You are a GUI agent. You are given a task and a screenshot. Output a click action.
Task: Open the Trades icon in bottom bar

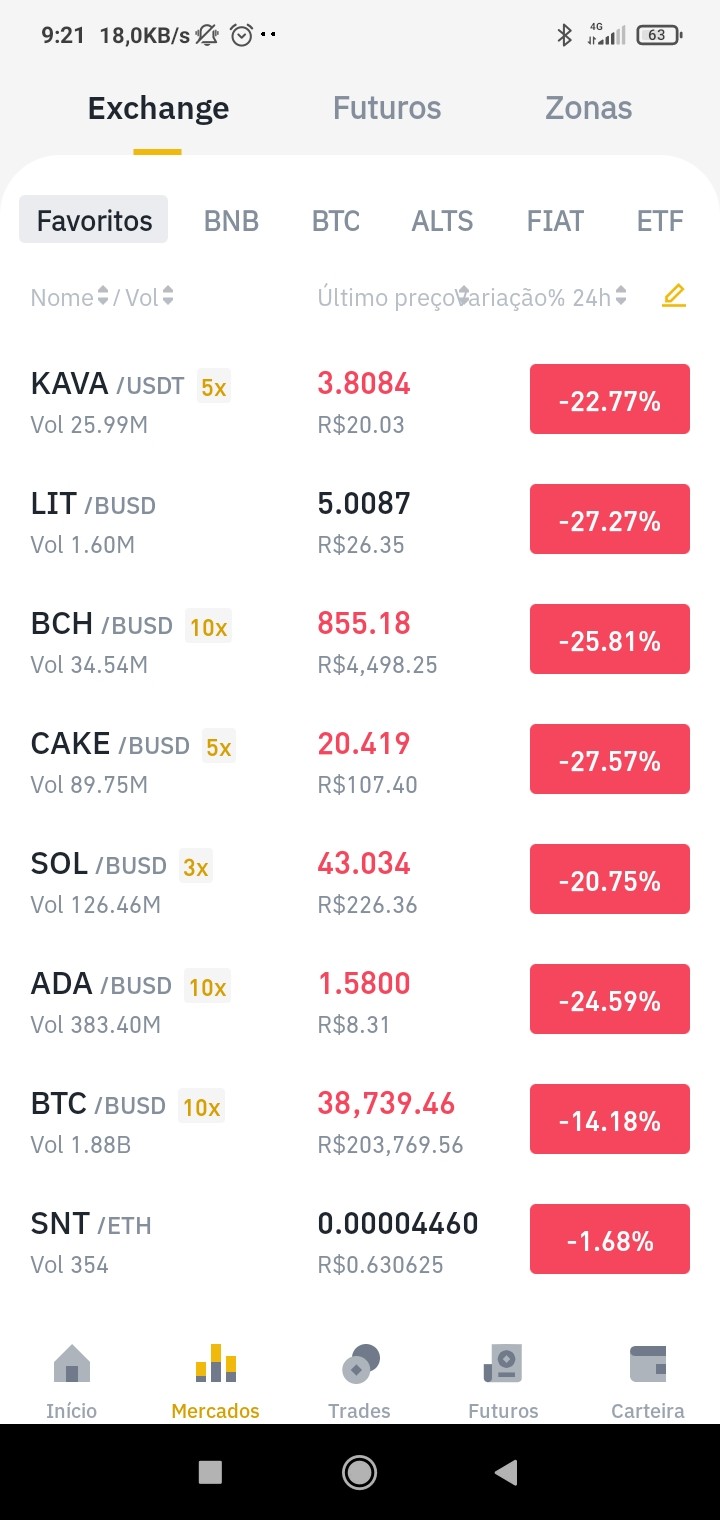click(360, 1363)
